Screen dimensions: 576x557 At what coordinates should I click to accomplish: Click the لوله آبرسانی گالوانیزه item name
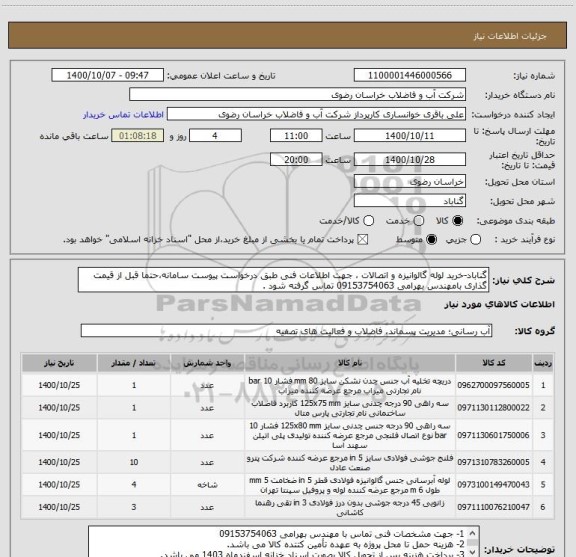(x=350, y=485)
